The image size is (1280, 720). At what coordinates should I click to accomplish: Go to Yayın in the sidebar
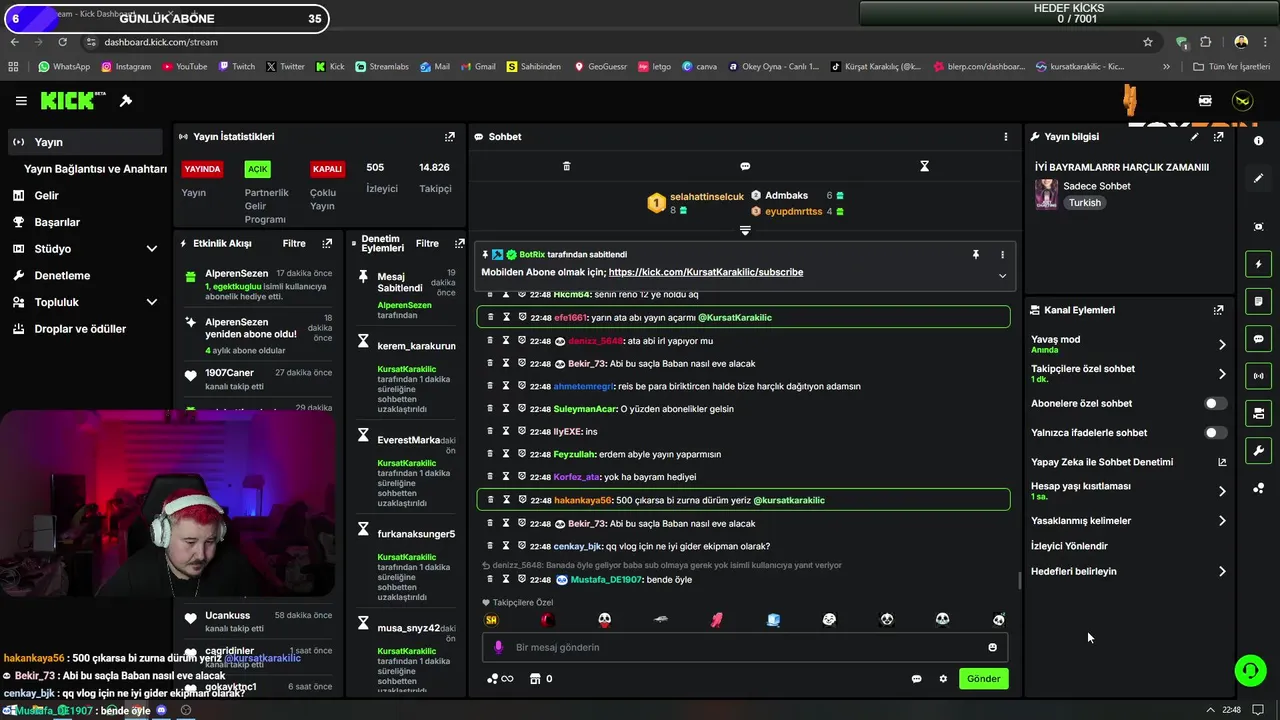coord(85,142)
